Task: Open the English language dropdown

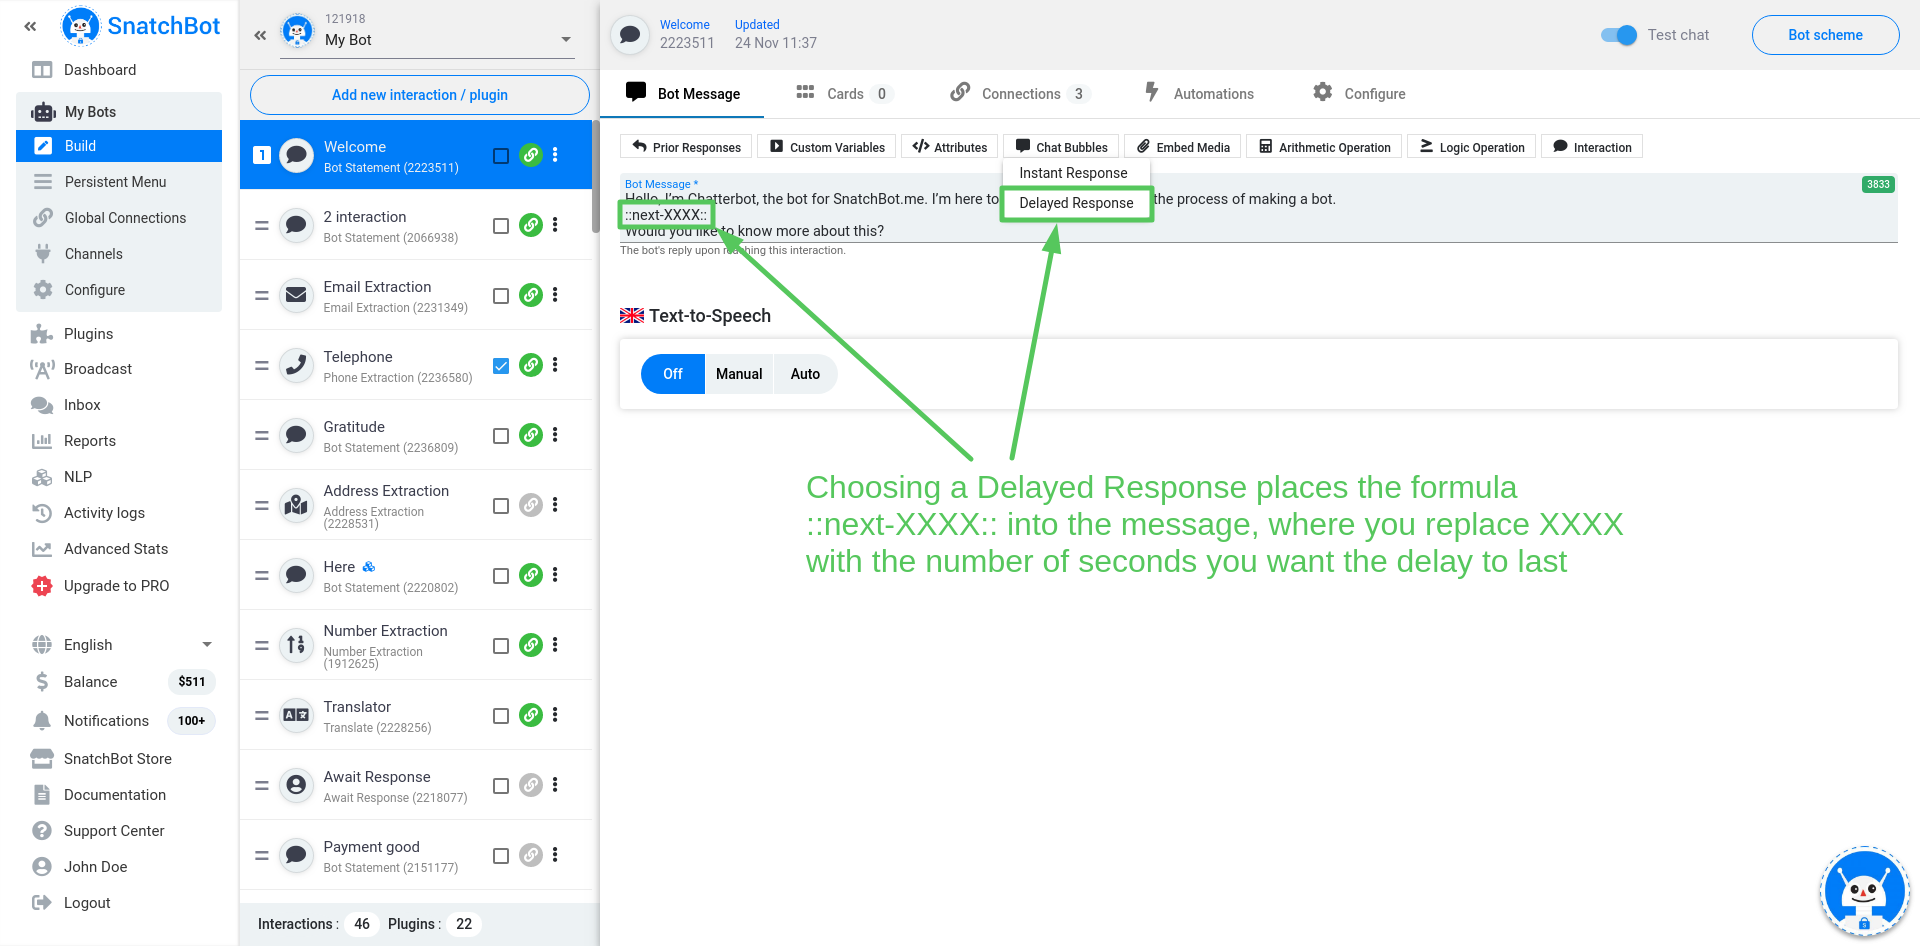Action: (x=124, y=645)
